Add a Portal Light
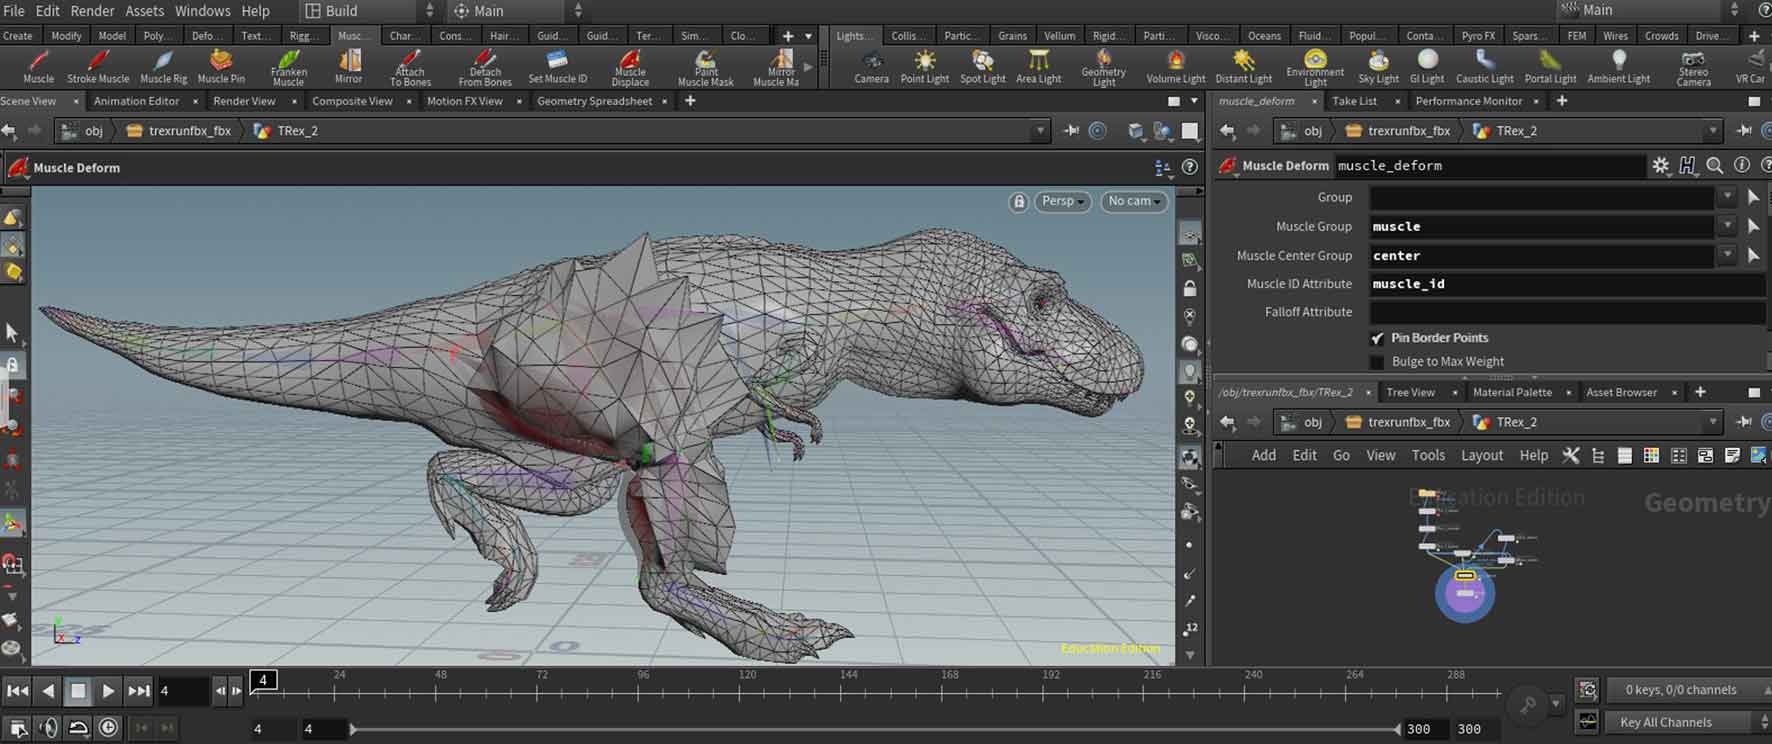This screenshot has width=1772, height=744. [1550, 67]
